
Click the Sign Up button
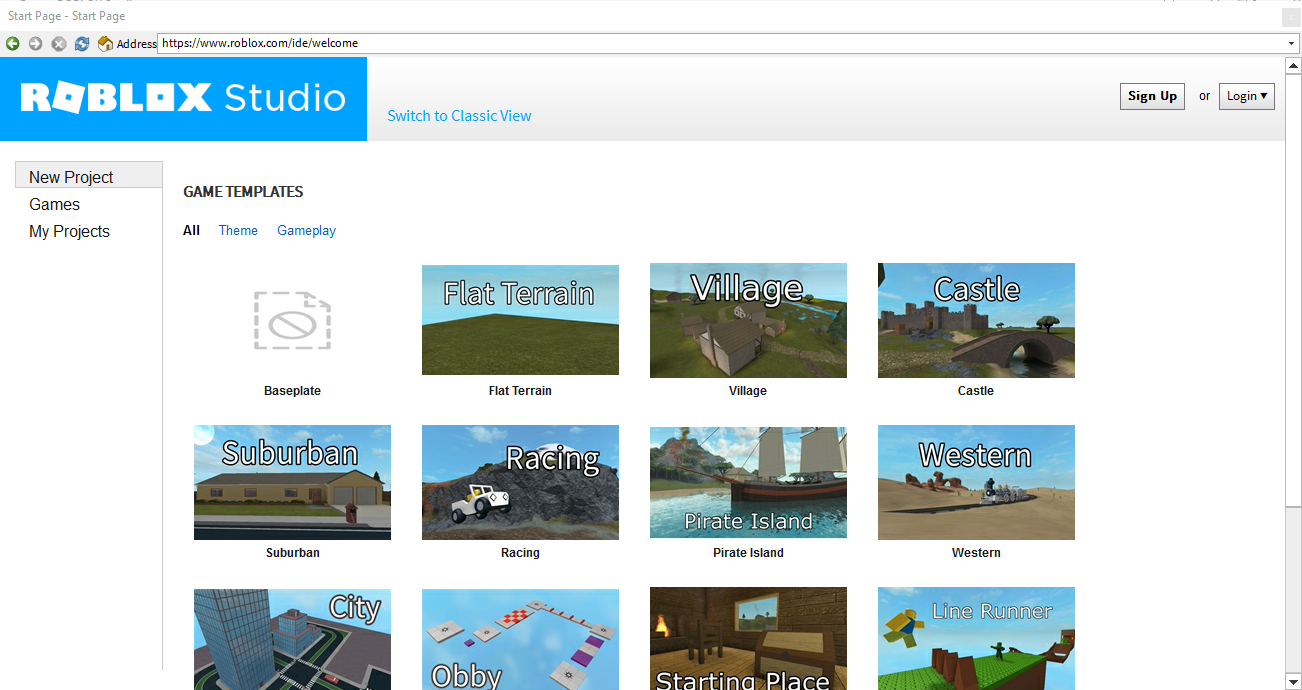pos(1152,96)
